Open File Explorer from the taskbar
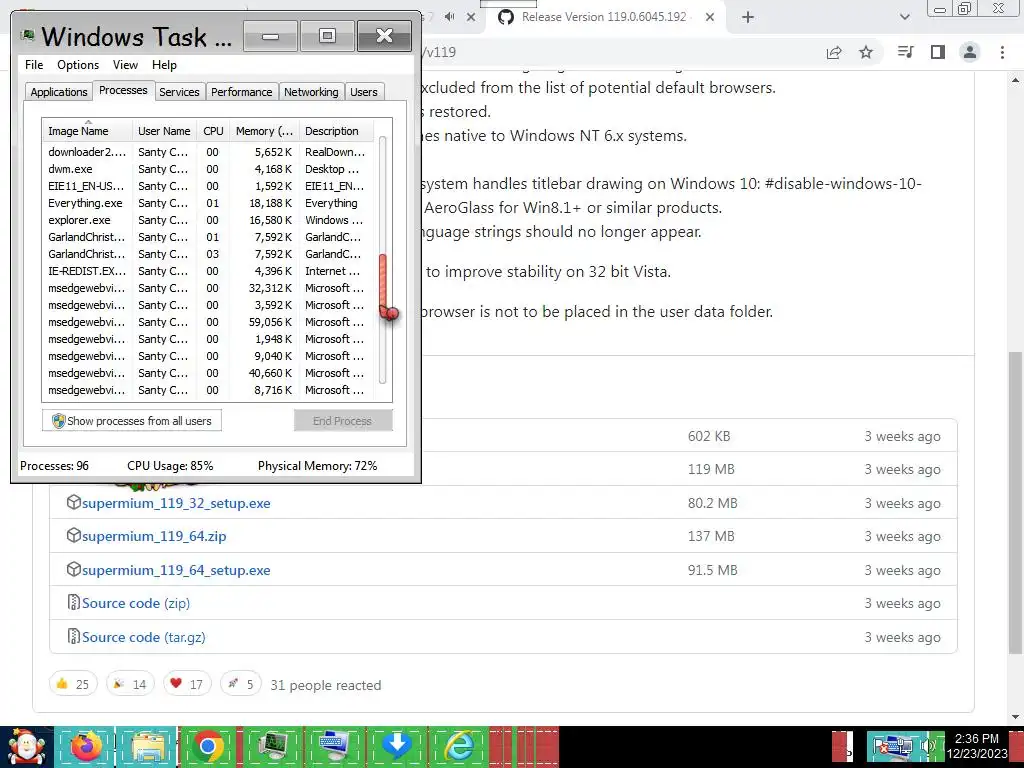 (x=148, y=746)
